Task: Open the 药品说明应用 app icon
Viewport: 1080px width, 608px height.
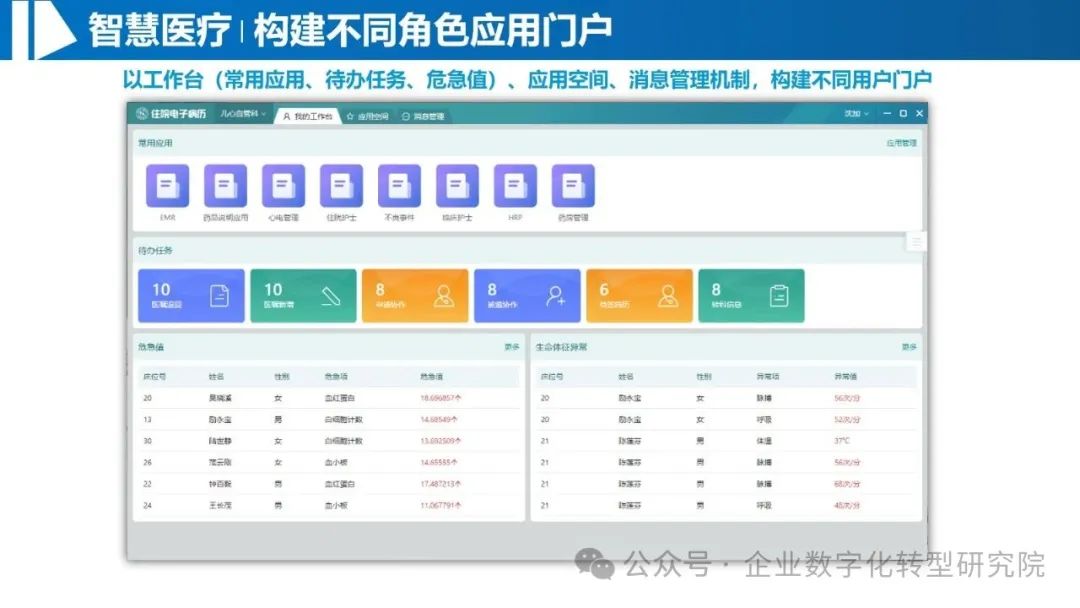Action: pyautogui.click(x=225, y=186)
